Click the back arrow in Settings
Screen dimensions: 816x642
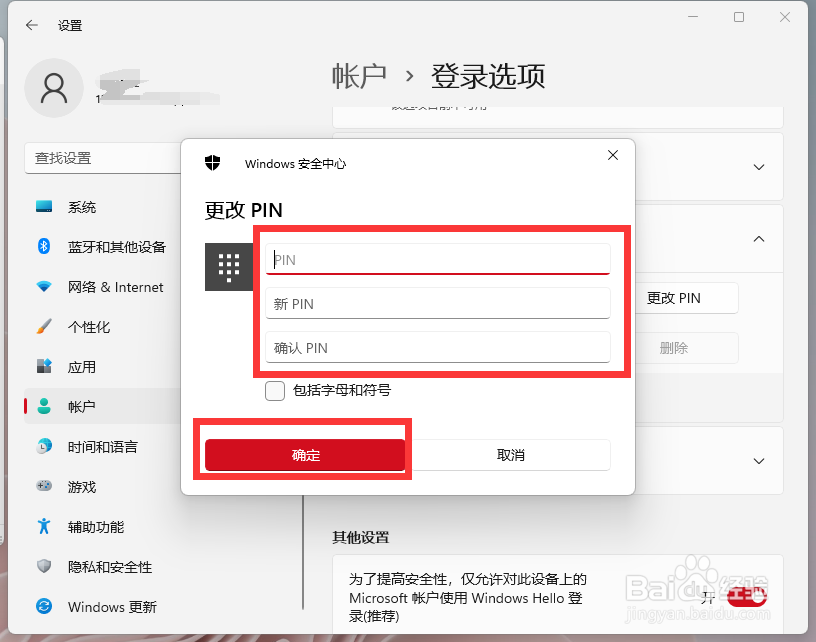32,25
